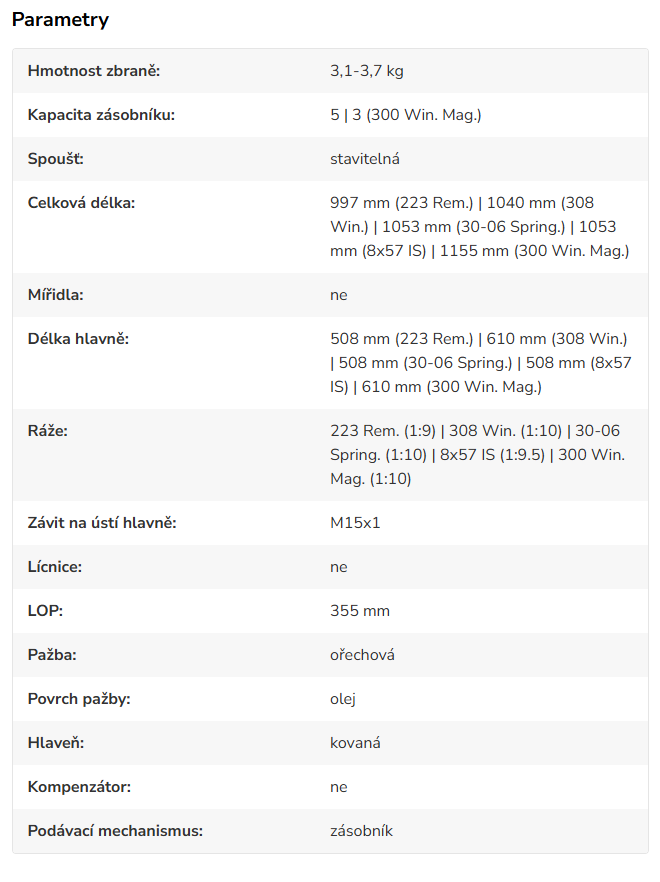This screenshot has height=882, width=660.
Task: Click the Ráže row label
Action: pos(48,431)
